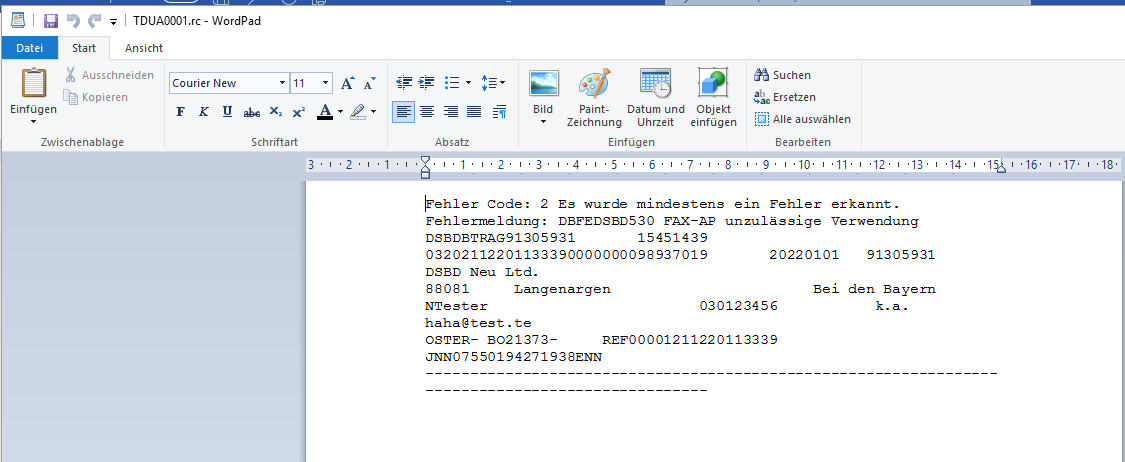Grow font size with the enlarge-font icon
Screen dimensions: 1125x462
click(x=347, y=83)
